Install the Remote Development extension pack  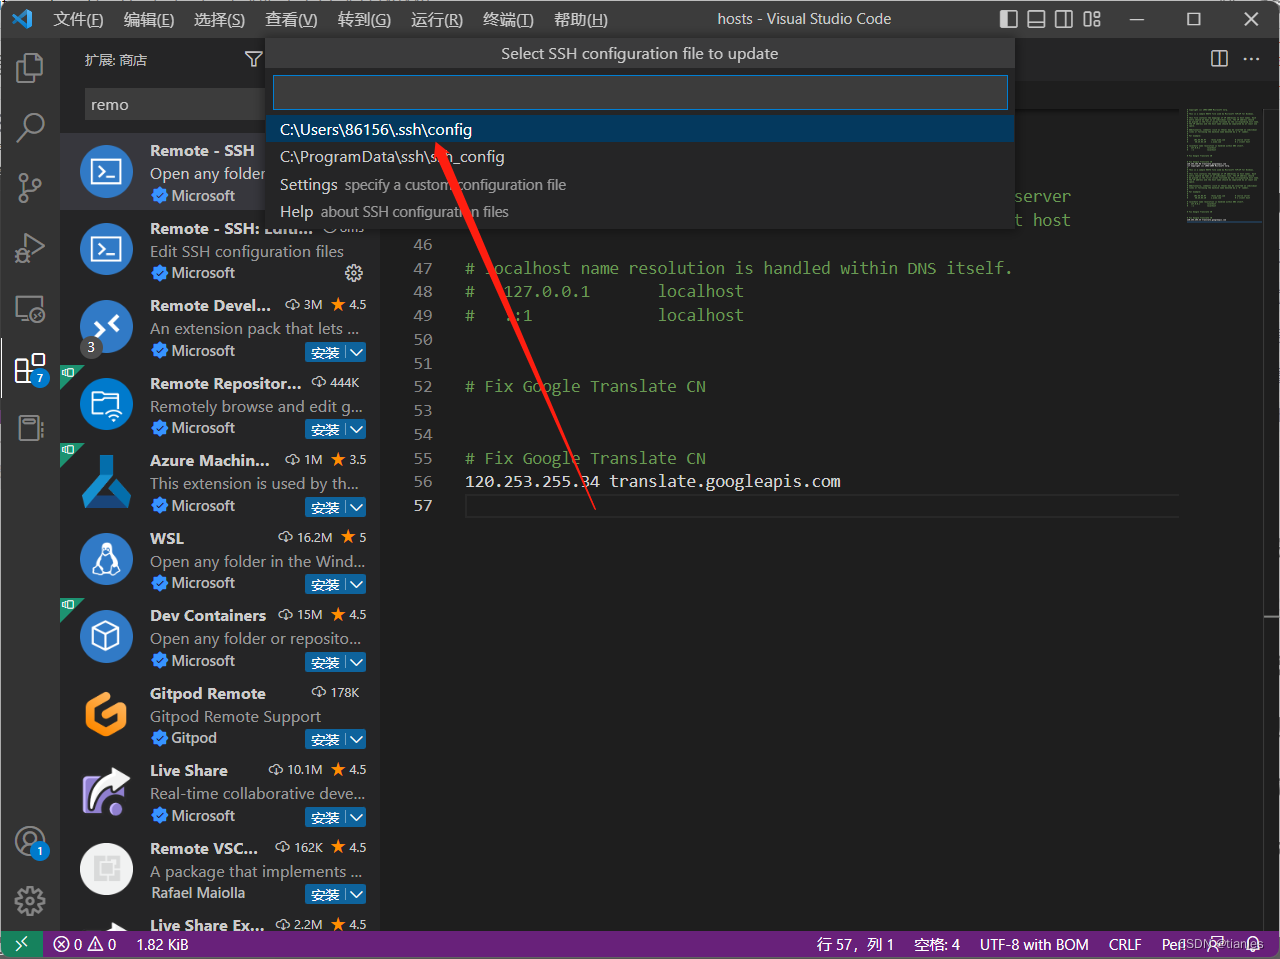pos(325,352)
